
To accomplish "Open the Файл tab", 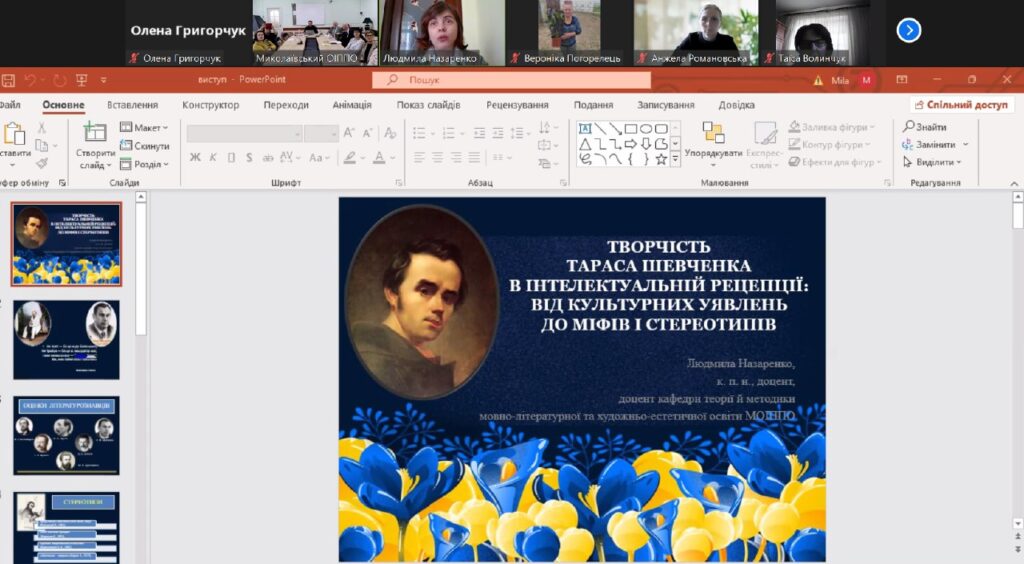I will 10,104.
